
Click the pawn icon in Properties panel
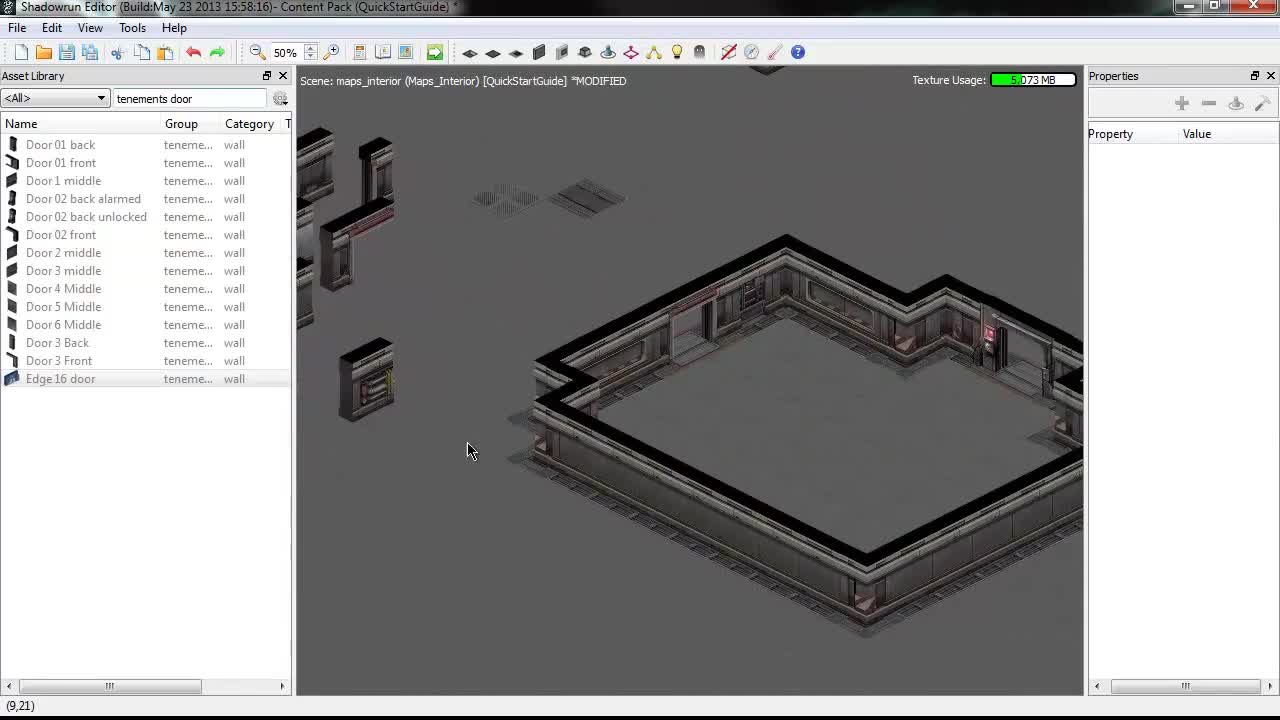coord(1236,103)
